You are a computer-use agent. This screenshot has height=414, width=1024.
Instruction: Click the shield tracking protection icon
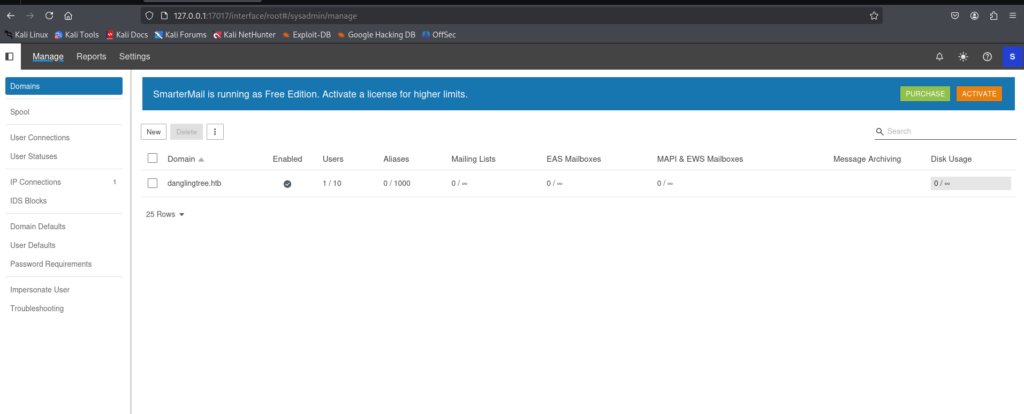point(150,16)
